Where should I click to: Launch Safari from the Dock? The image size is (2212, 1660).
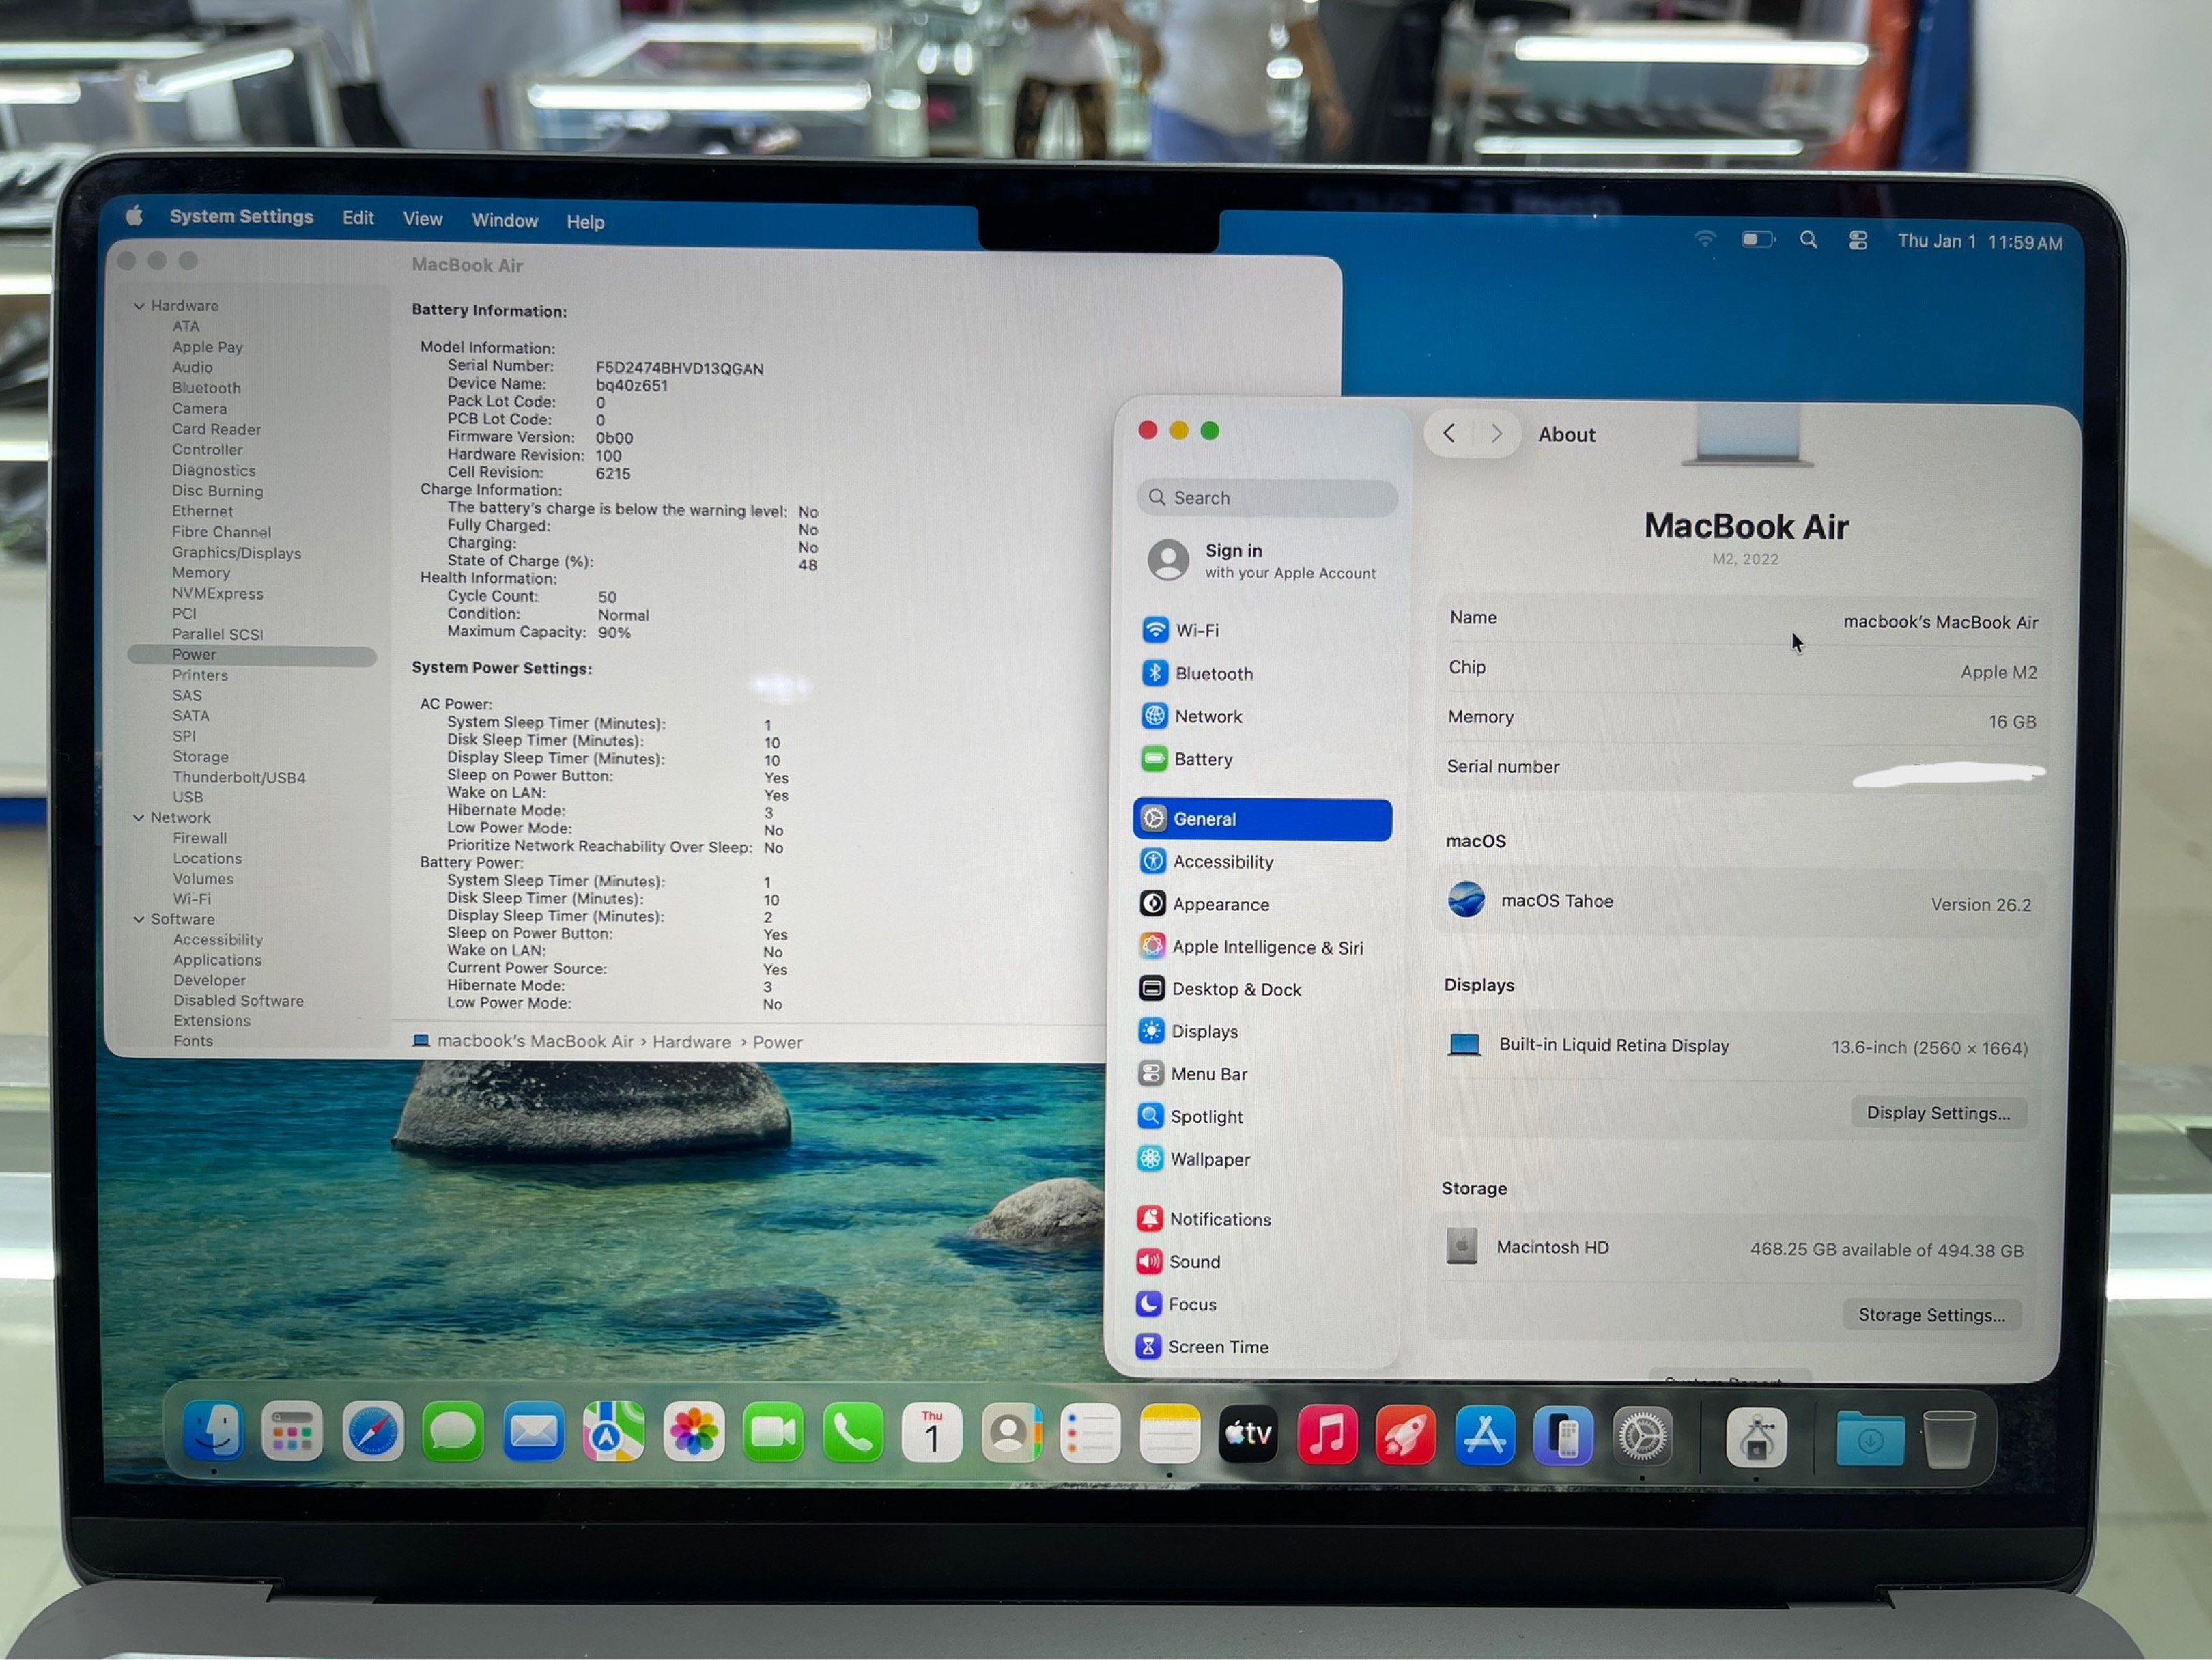click(x=372, y=1432)
